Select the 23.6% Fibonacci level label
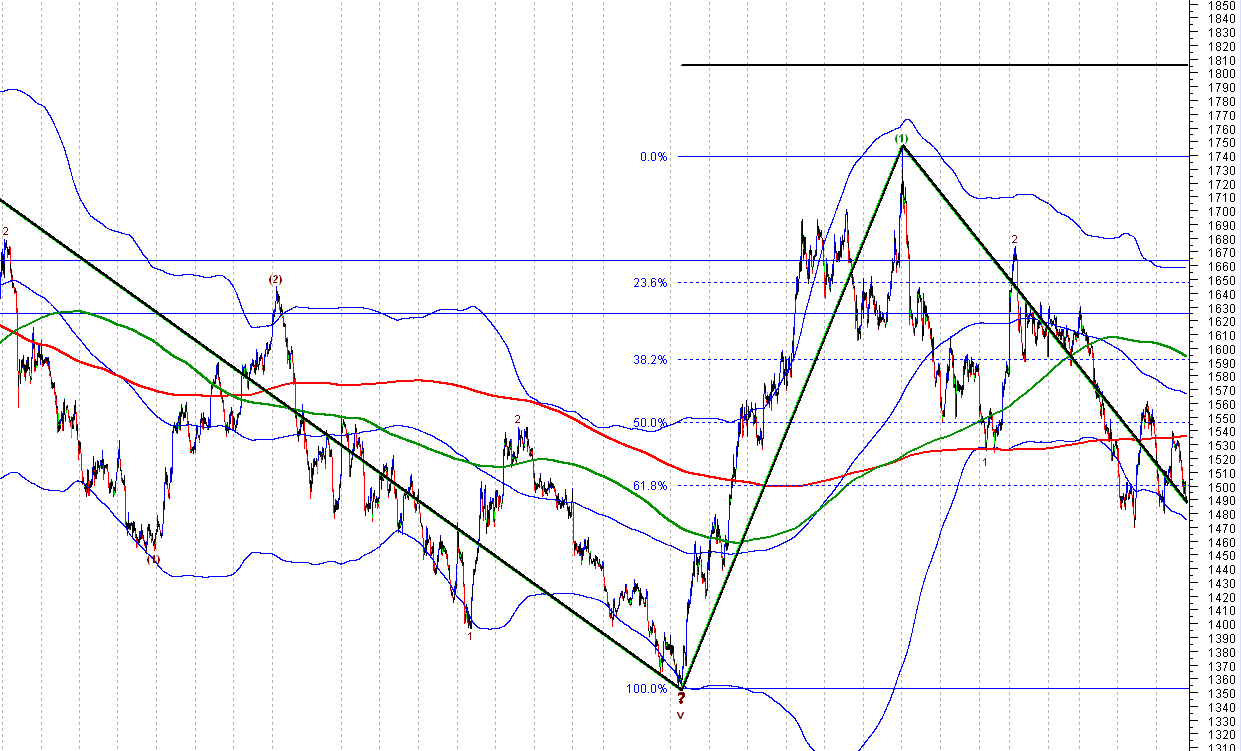 pos(650,283)
